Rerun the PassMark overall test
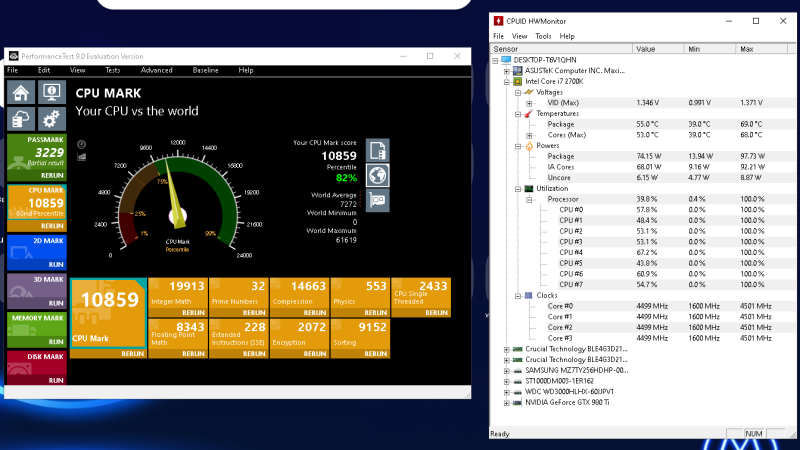This screenshot has height=450, width=800. (x=52, y=175)
